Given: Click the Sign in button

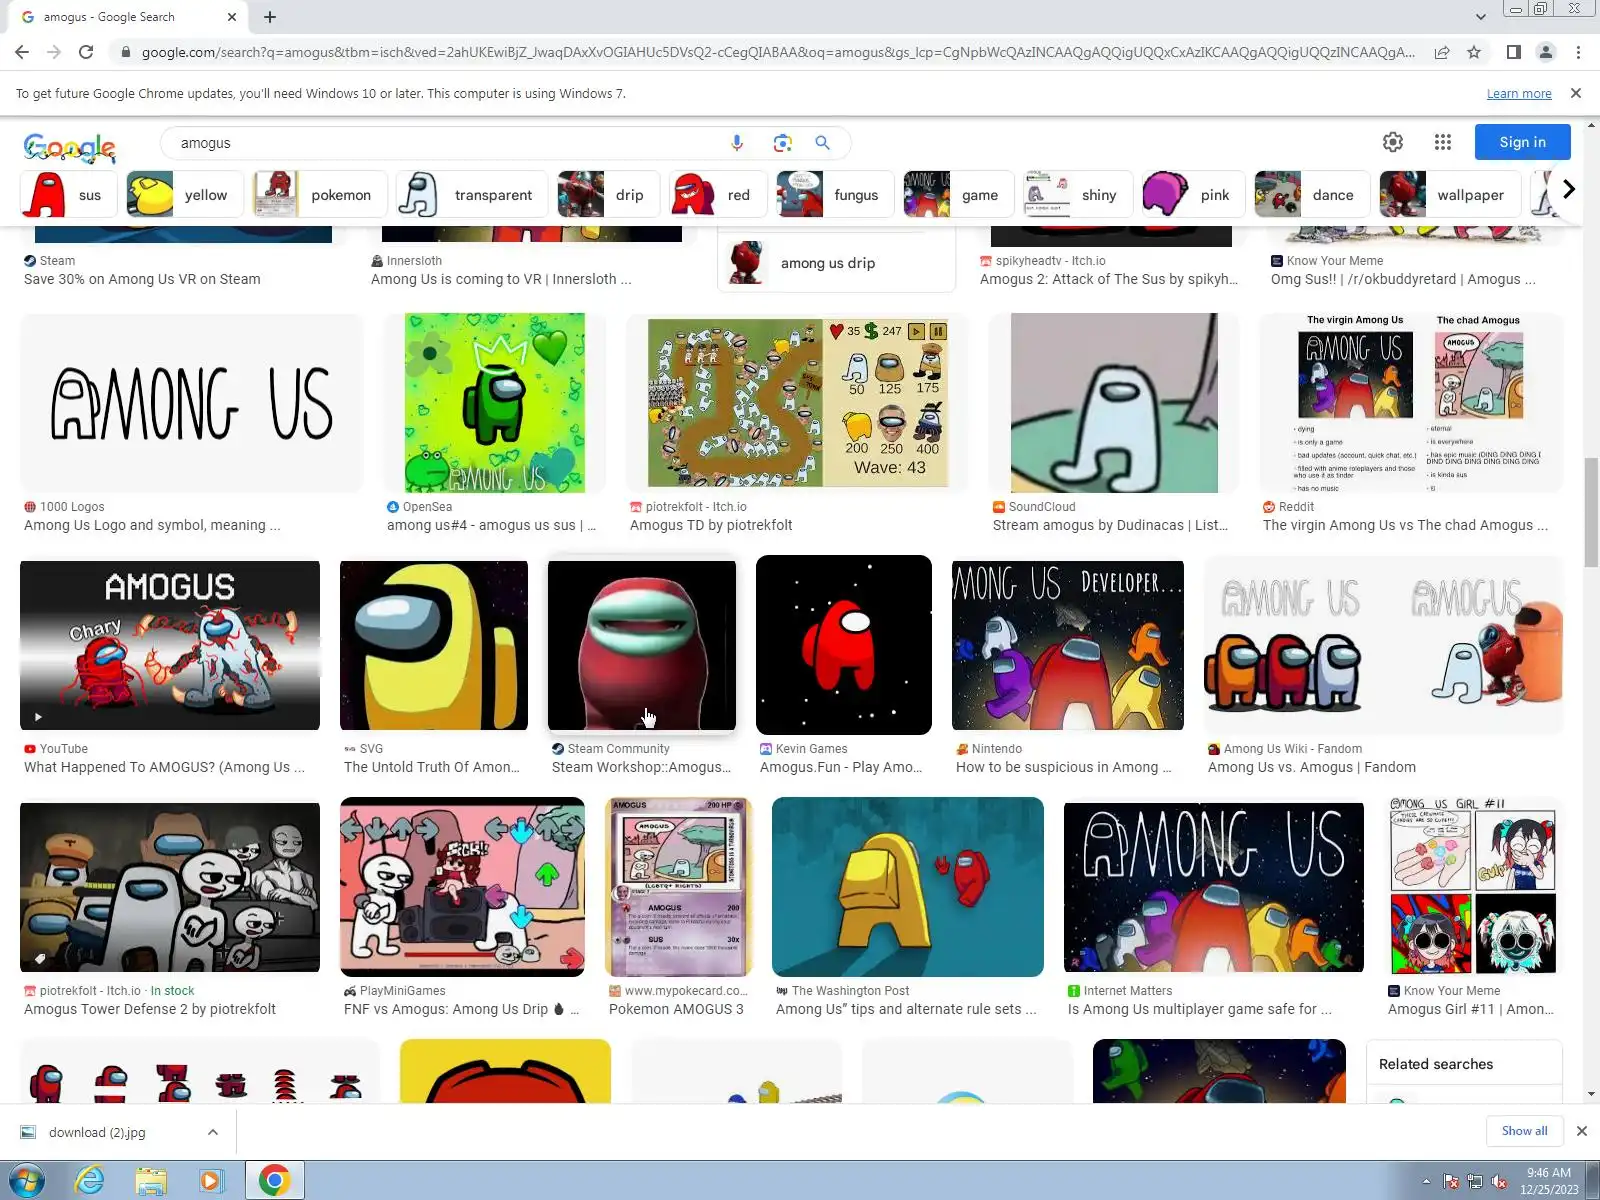Looking at the screenshot, I should (x=1522, y=142).
